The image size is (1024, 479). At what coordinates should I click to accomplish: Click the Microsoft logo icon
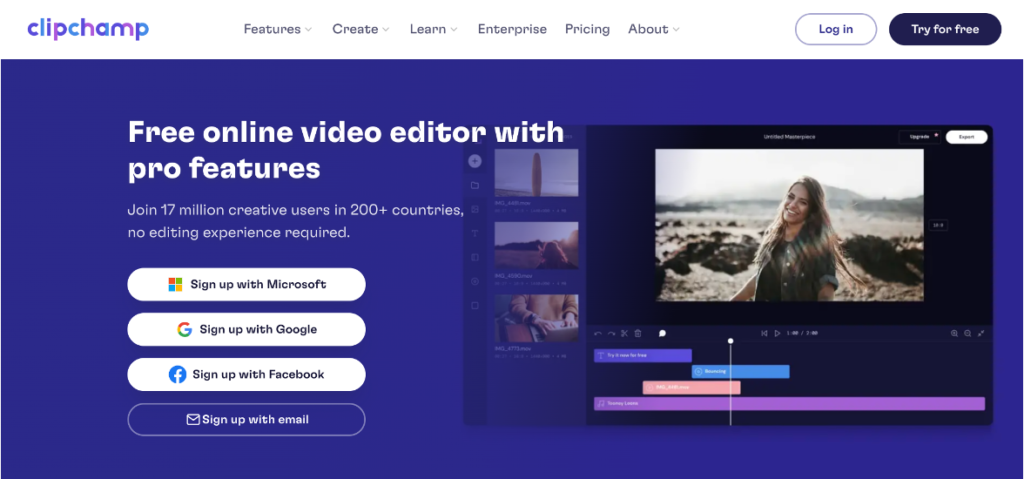coord(175,284)
